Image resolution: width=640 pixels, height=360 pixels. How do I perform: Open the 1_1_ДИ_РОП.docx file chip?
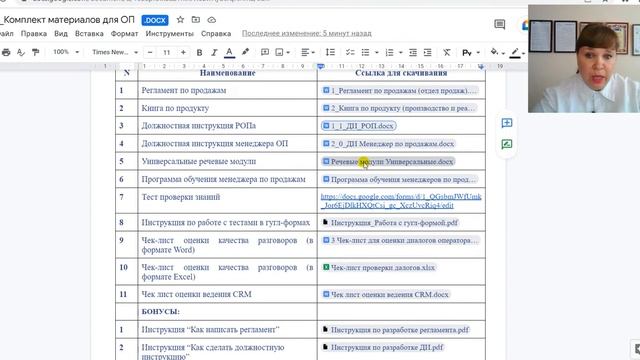pyautogui.click(x=359, y=126)
